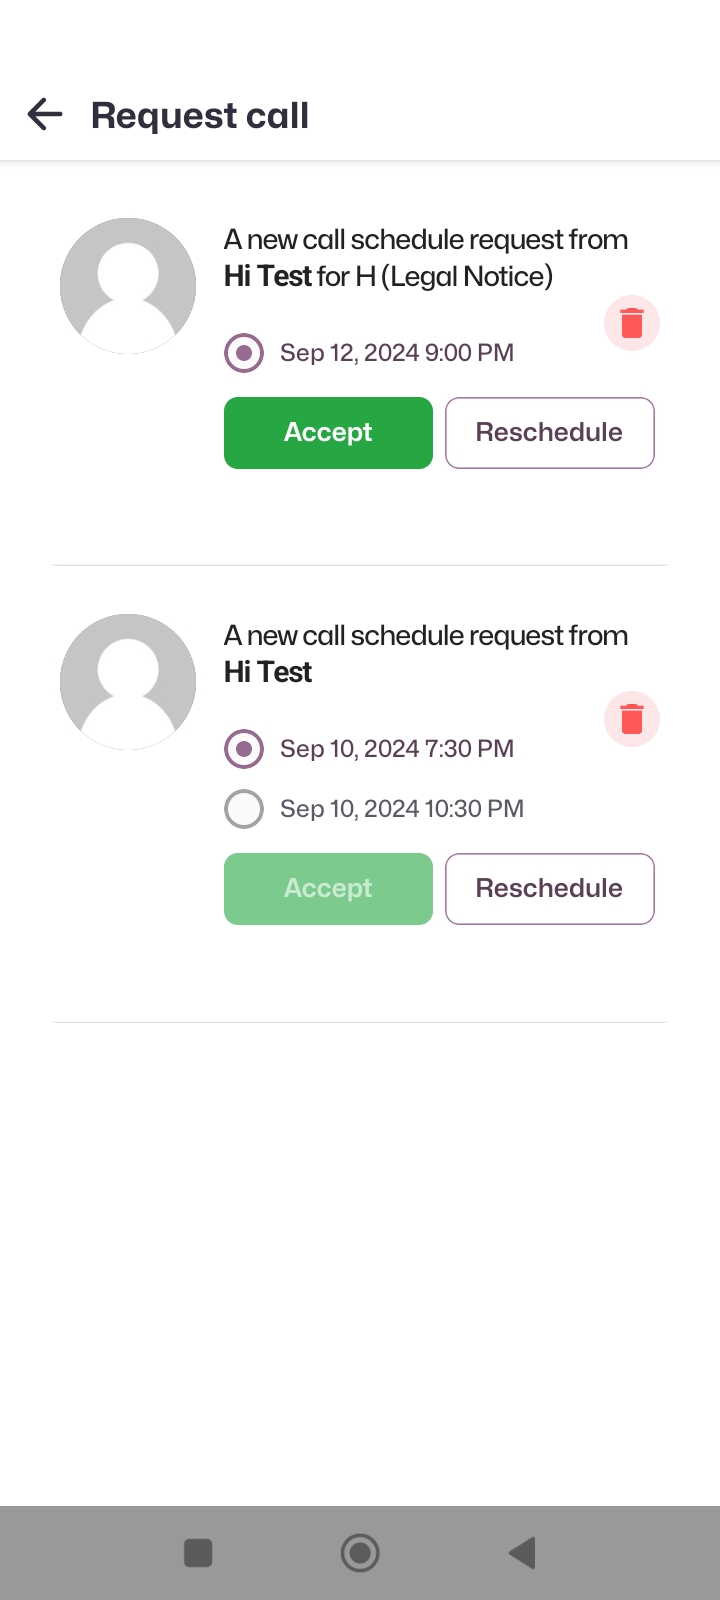Reschedule the Sep 10 call request
The image size is (720, 1600).
[549, 889]
